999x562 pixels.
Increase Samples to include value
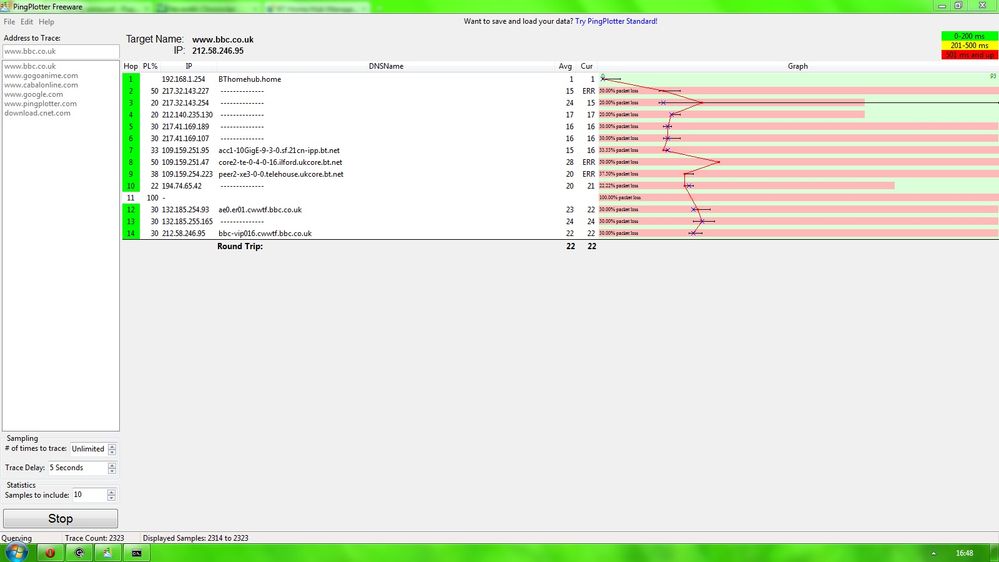click(x=111, y=492)
